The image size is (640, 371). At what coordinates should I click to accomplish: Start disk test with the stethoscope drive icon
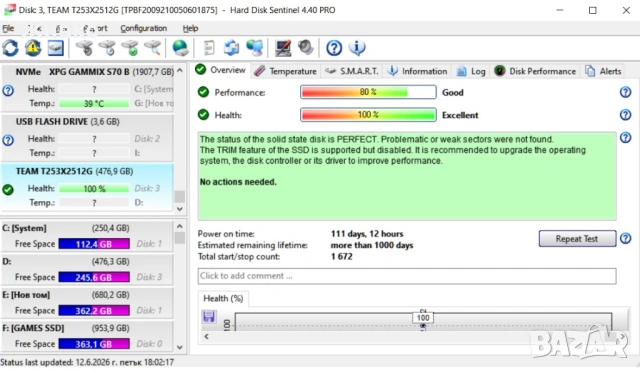click(84, 48)
